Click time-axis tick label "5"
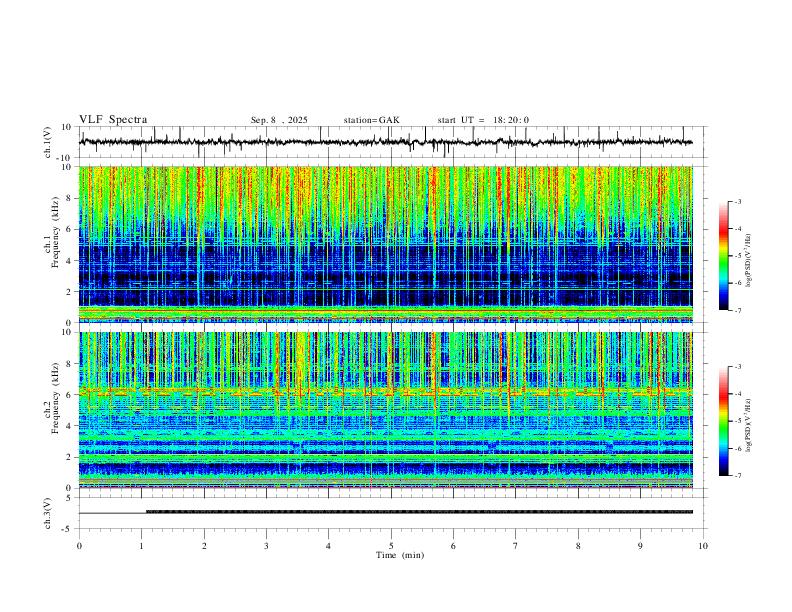The width and height of the screenshot is (792, 612). click(391, 546)
